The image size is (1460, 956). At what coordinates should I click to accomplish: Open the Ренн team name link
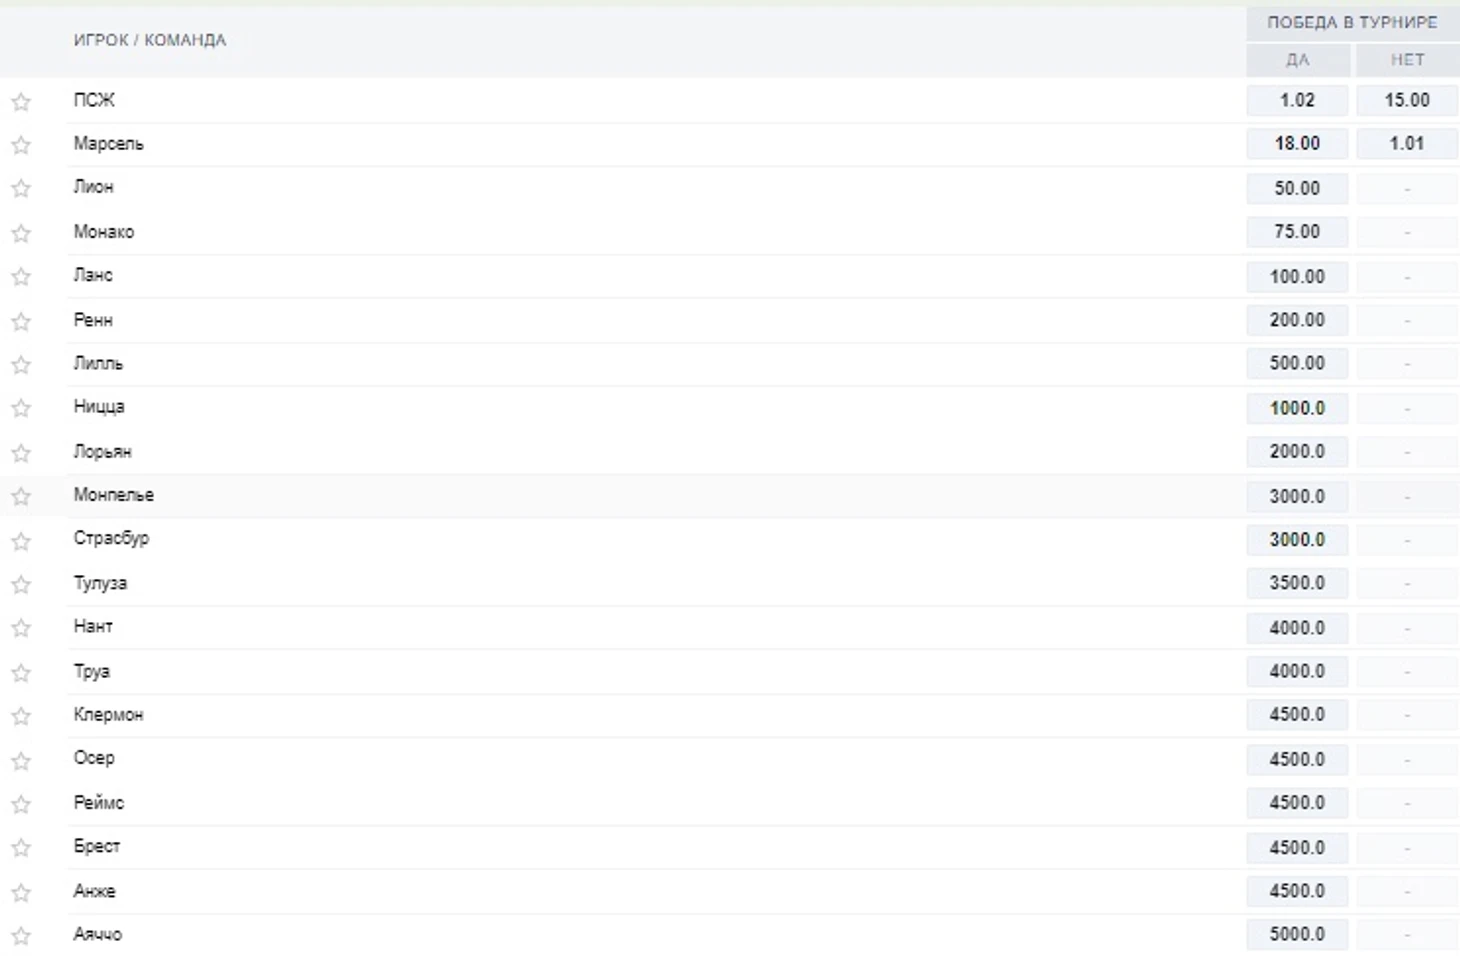tap(93, 320)
